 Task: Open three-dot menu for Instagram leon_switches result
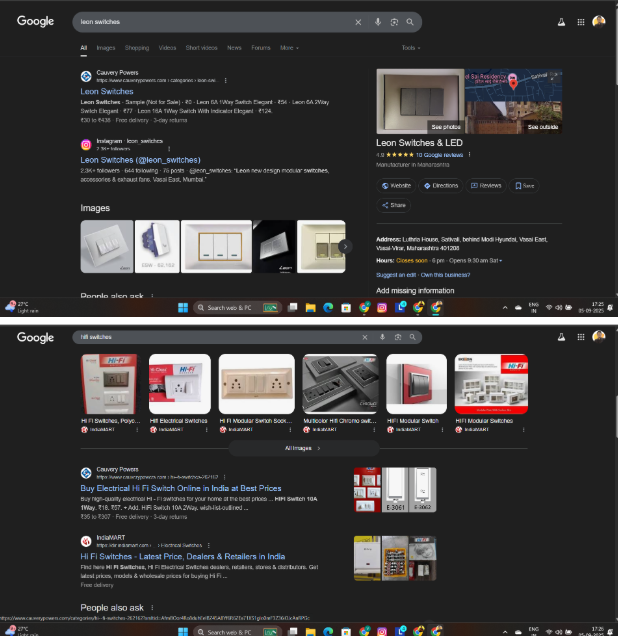(x=169, y=149)
